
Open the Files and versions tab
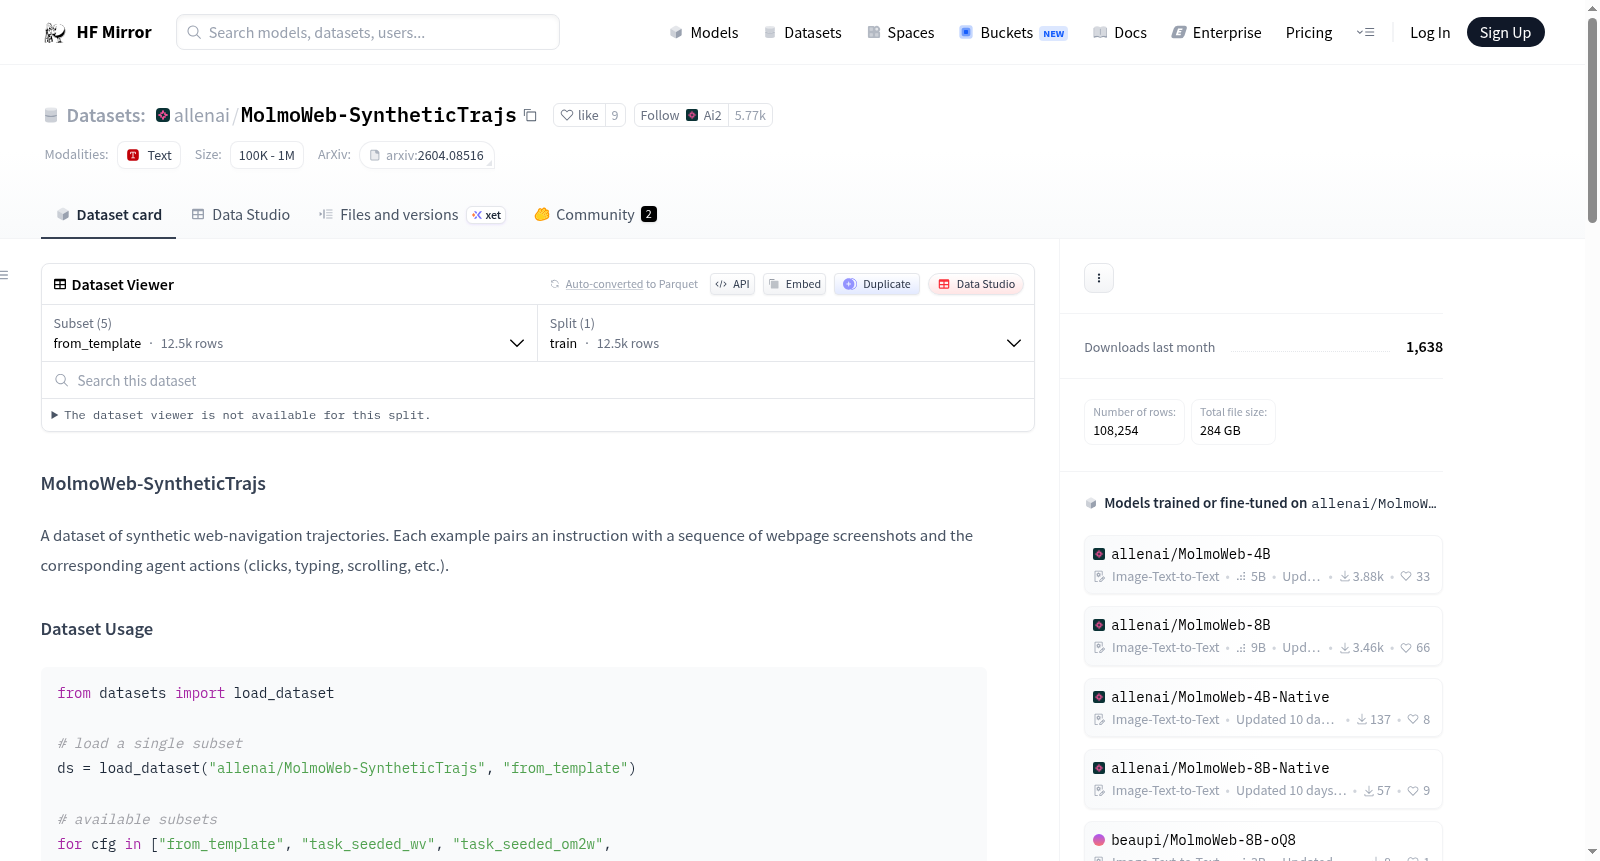(x=411, y=215)
